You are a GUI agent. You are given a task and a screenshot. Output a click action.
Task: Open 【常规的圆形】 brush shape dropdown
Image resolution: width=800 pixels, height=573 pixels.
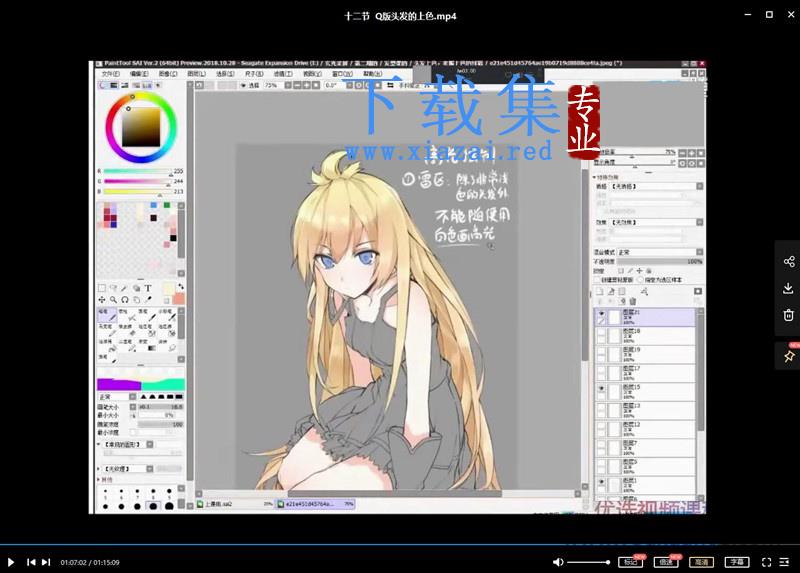click(x=126, y=444)
